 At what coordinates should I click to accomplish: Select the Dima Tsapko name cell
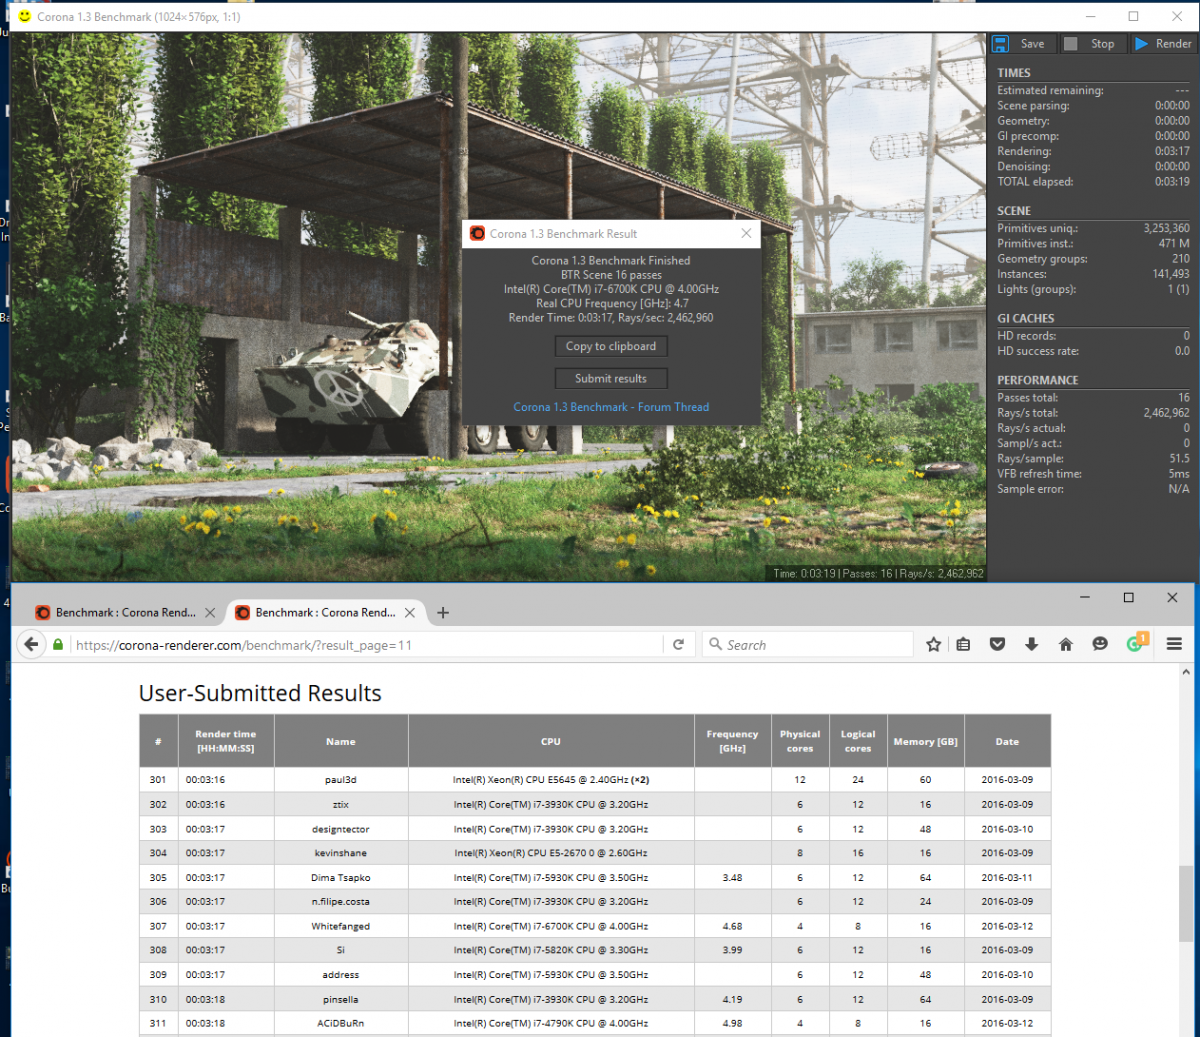[341, 878]
